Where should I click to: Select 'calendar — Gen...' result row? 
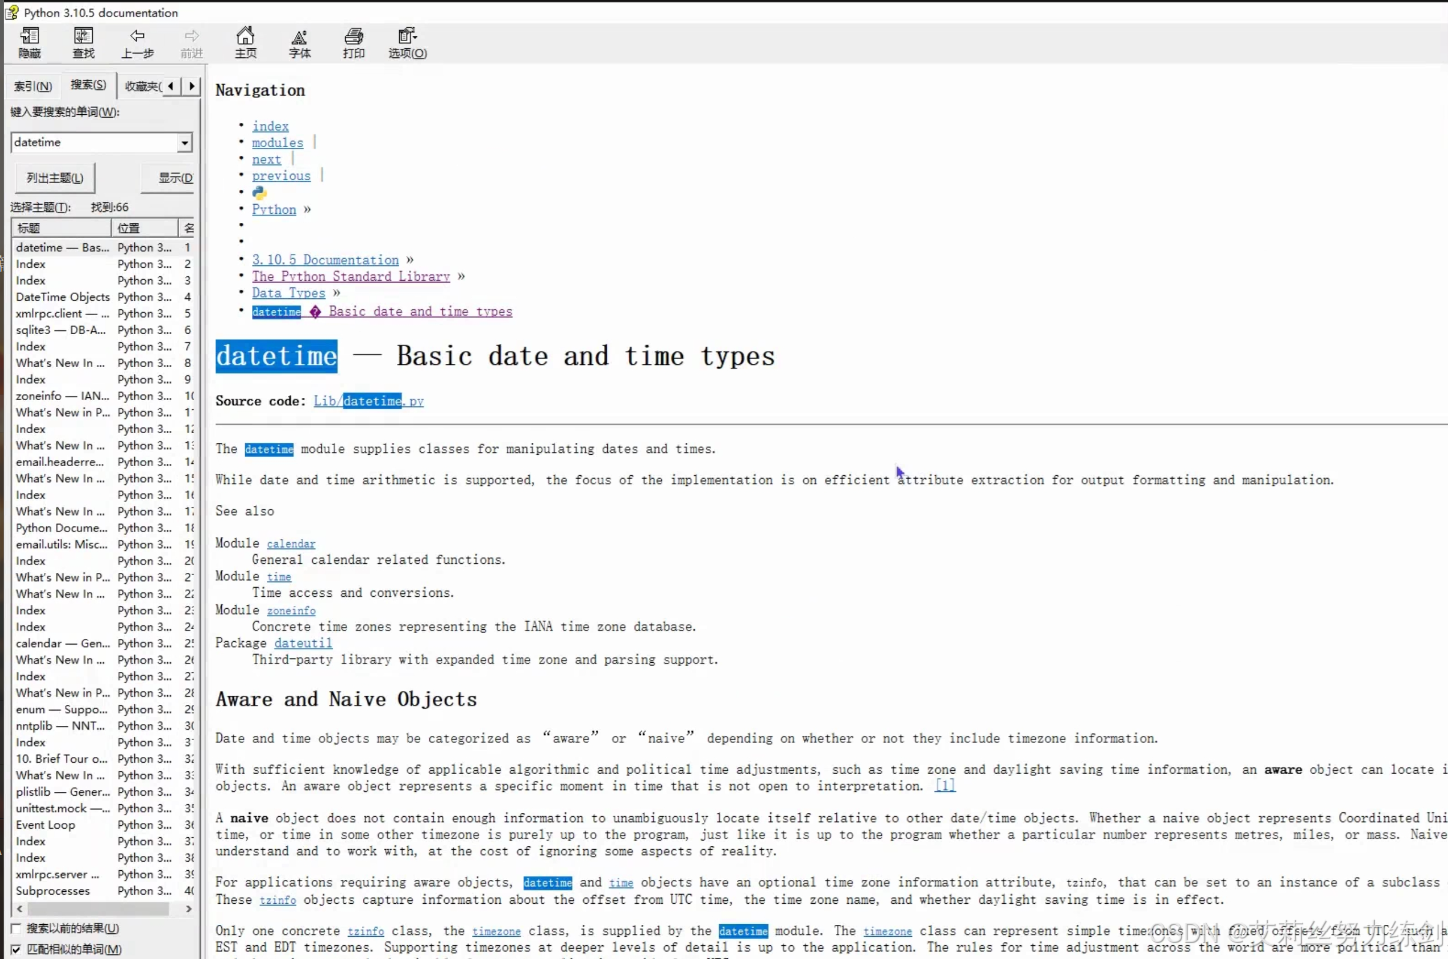[103, 643]
